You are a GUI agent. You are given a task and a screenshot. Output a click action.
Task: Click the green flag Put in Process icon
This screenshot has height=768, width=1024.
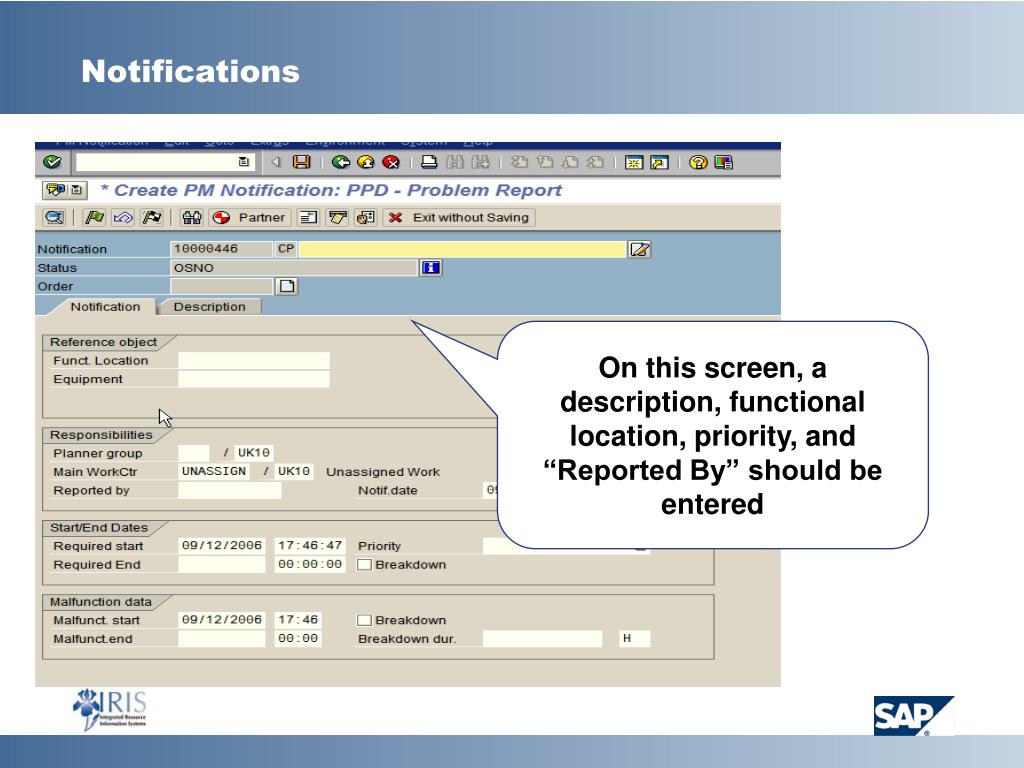[95, 217]
